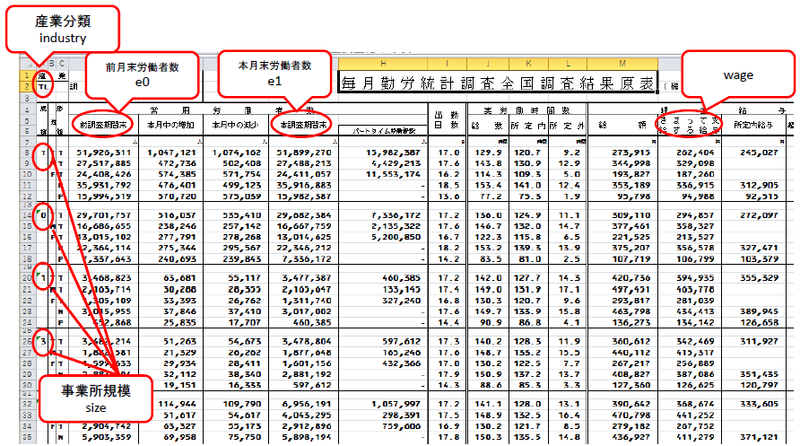Click cell with value 245,027
The width and height of the screenshot is (800, 446).
point(759,153)
